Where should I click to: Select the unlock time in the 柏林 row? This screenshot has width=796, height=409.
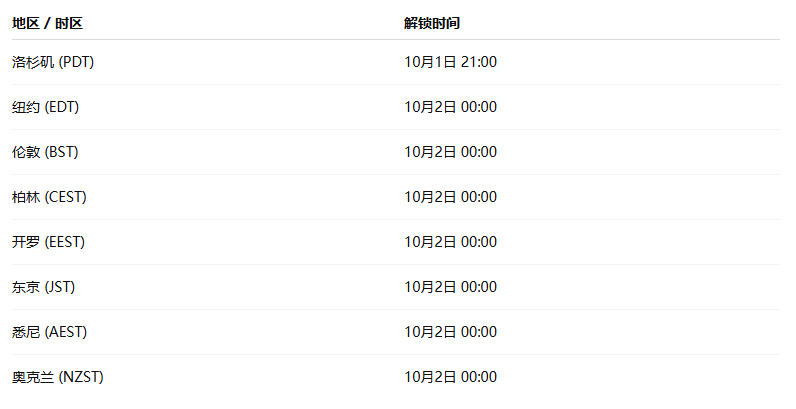[450, 197]
